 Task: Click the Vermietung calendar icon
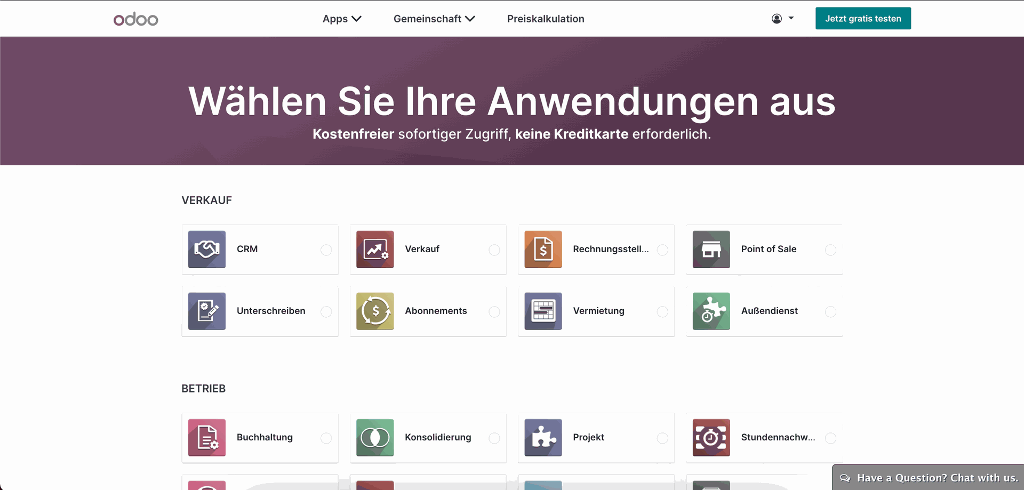click(543, 311)
